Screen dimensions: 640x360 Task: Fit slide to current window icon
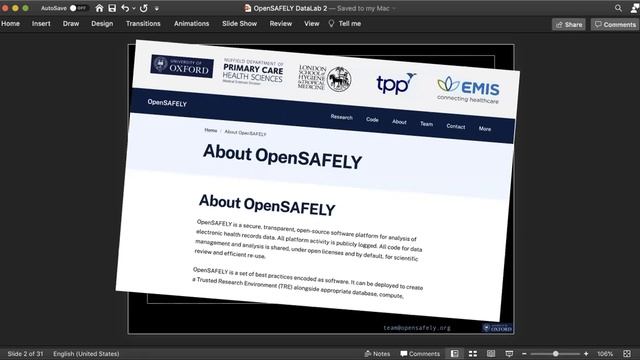click(627, 353)
